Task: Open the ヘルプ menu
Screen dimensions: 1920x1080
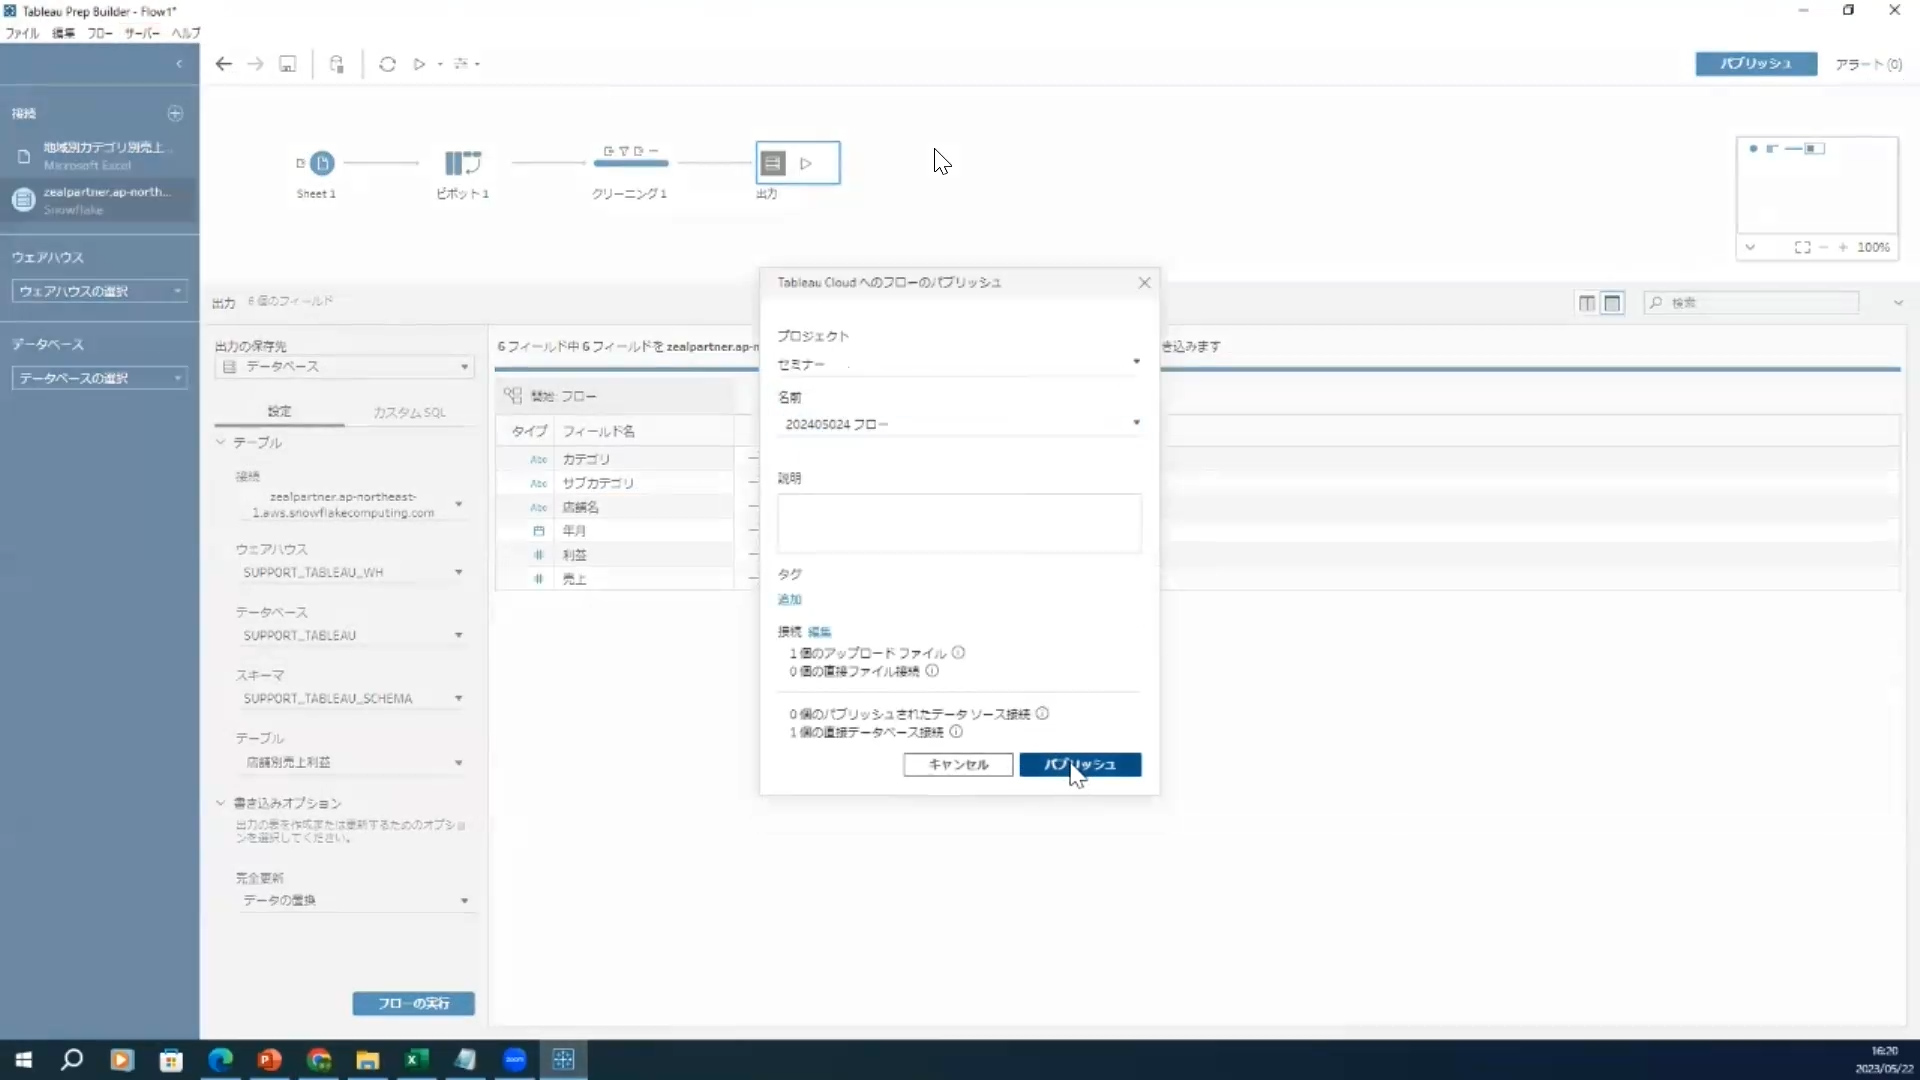Action: point(186,33)
